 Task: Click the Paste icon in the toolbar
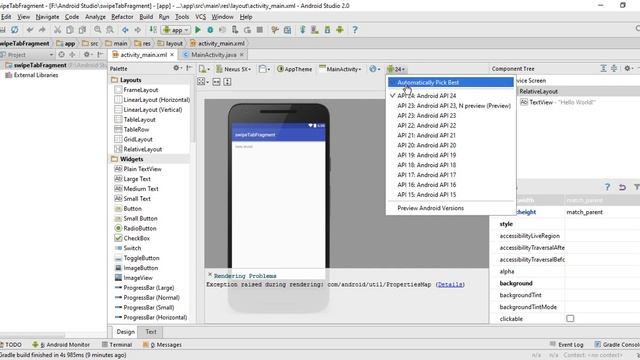point(82,30)
